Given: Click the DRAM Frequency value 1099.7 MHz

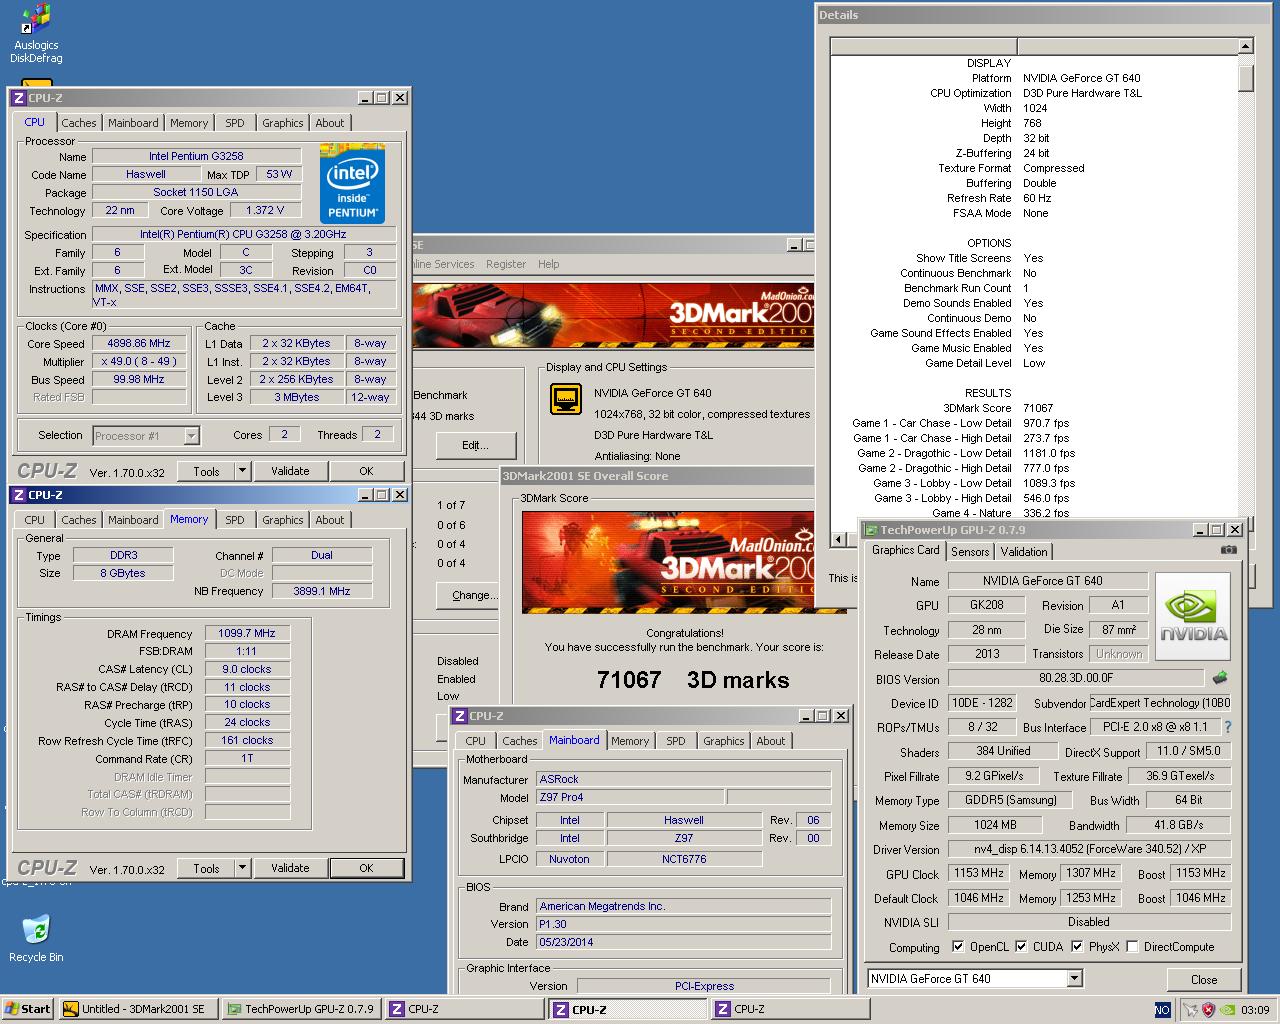Looking at the screenshot, I should (x=247, y=633).
